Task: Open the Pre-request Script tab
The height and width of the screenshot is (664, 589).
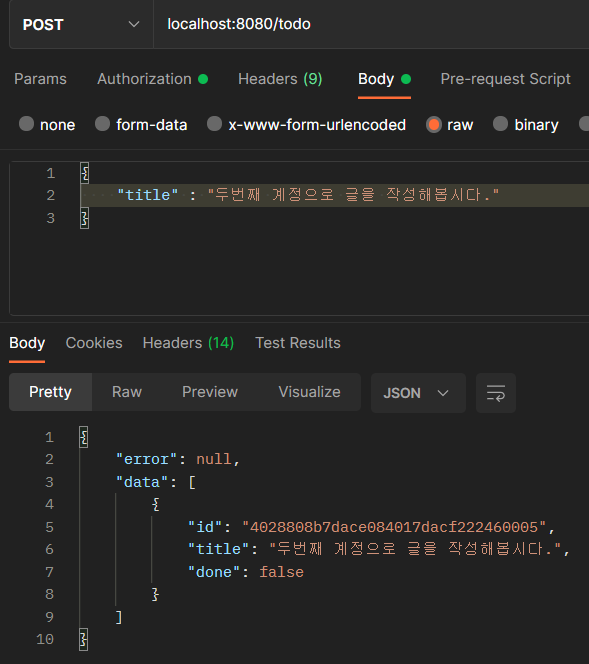Action: tap(505, 79)
